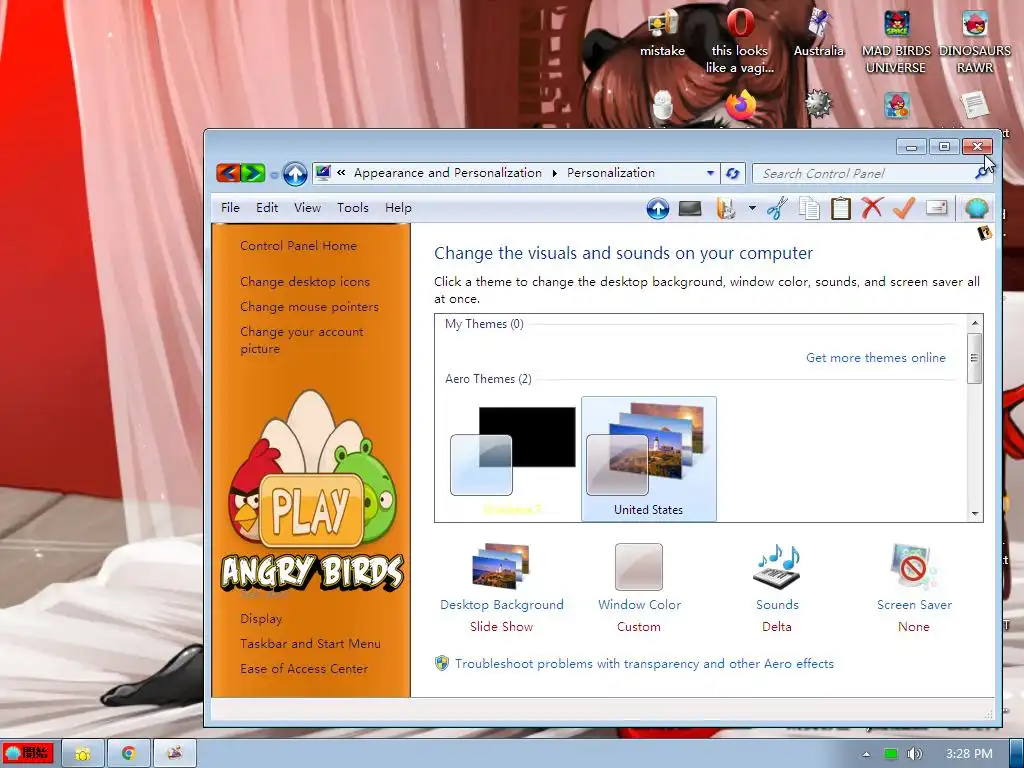Click the green network tray icon
The height and width of the screenshot is (768, 1024).
[891, 754]
